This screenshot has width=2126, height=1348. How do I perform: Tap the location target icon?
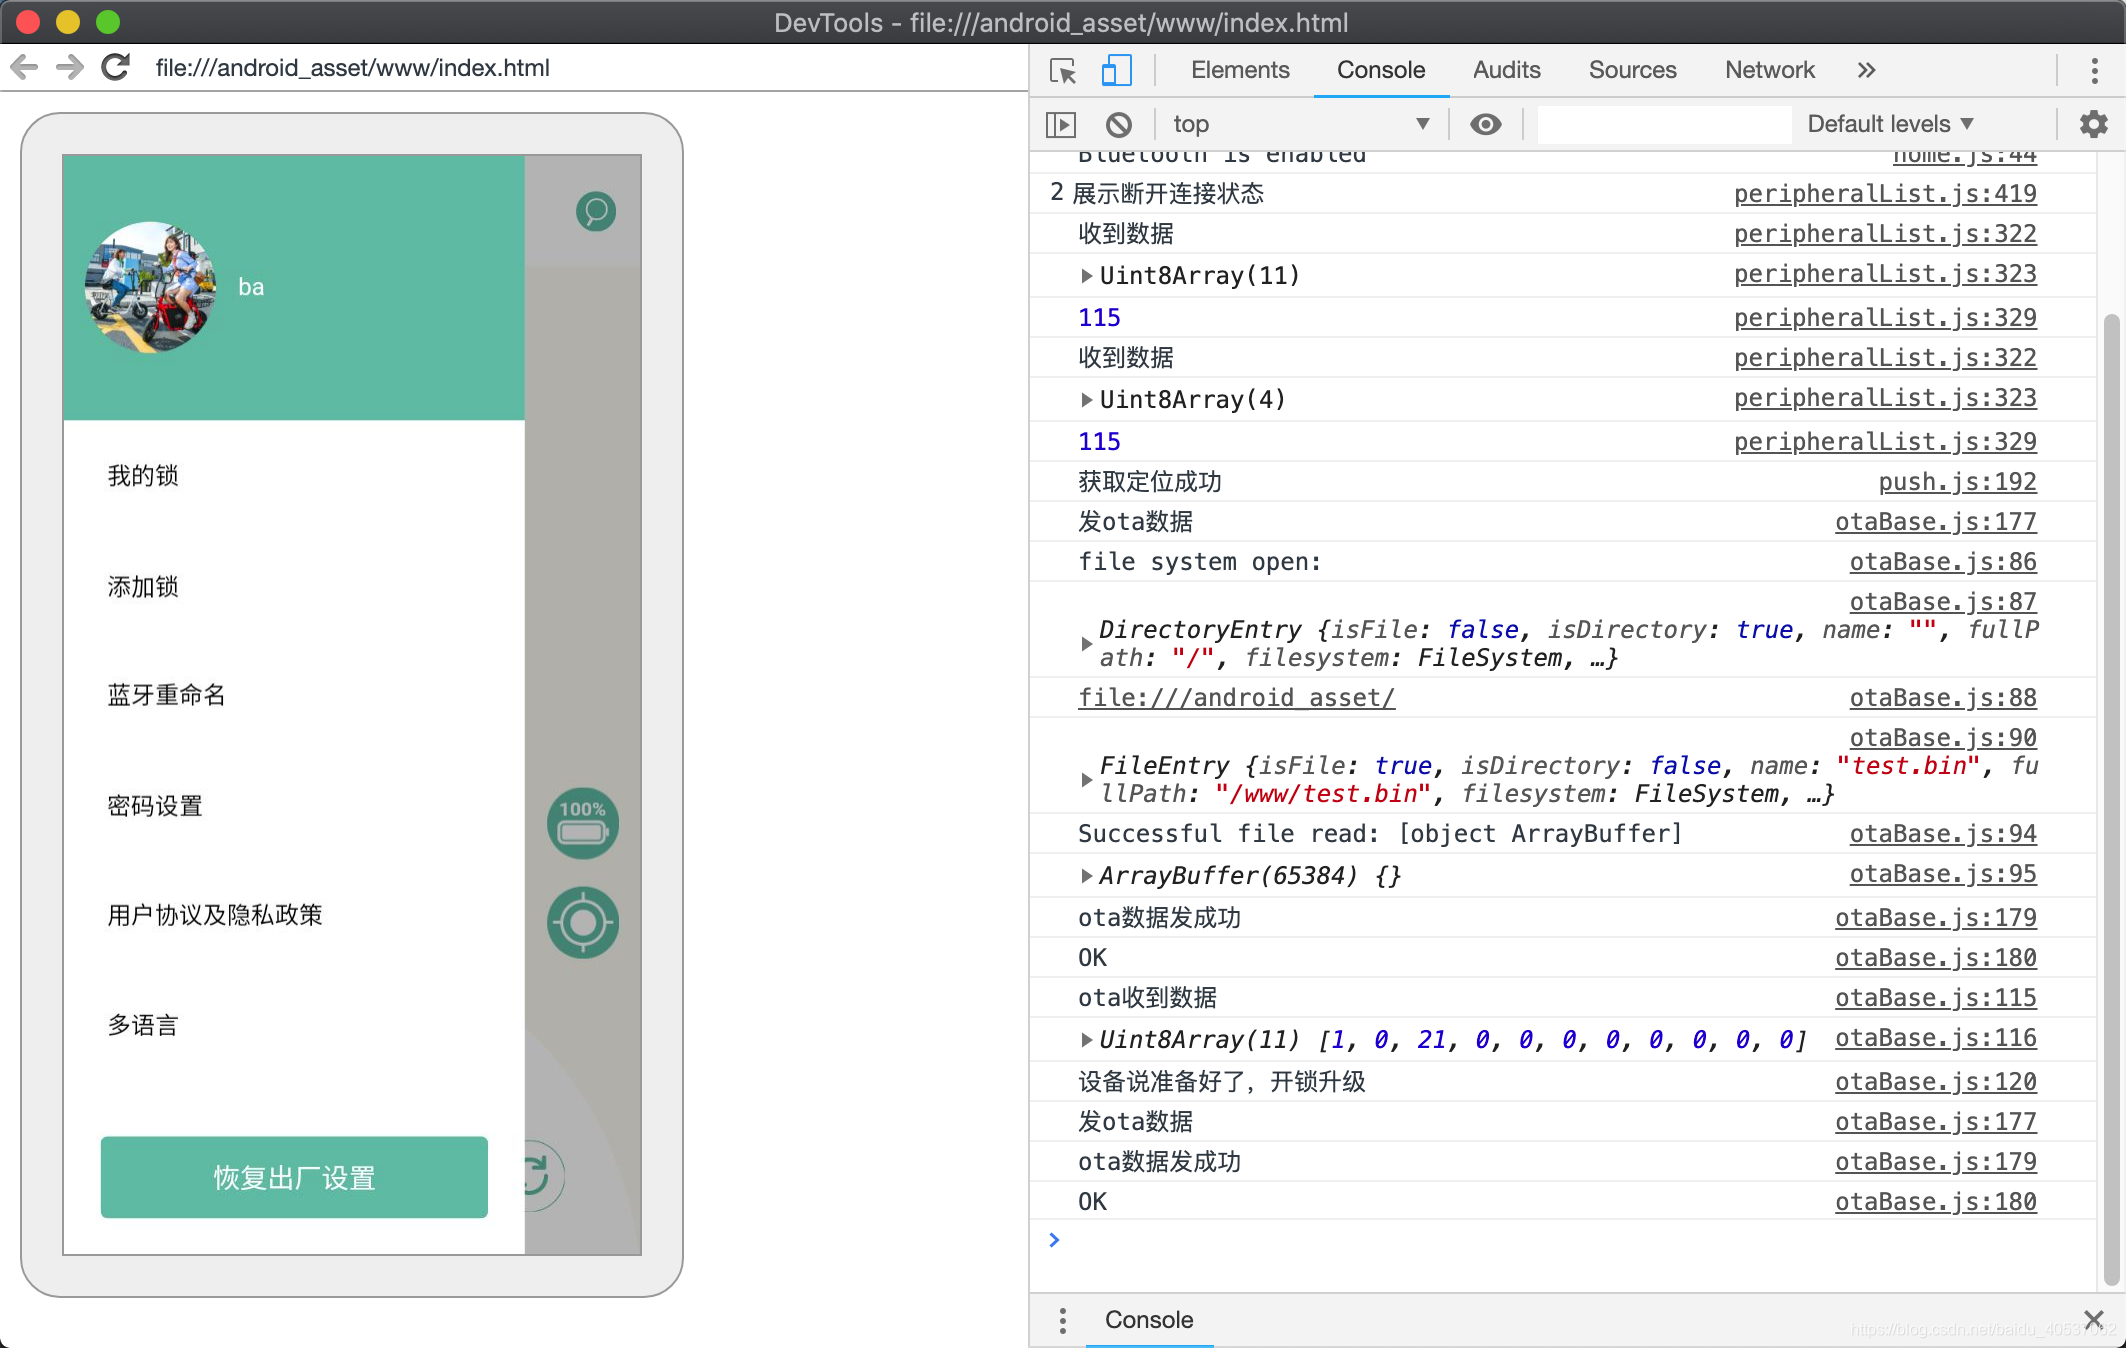click(x=583, y=922)
